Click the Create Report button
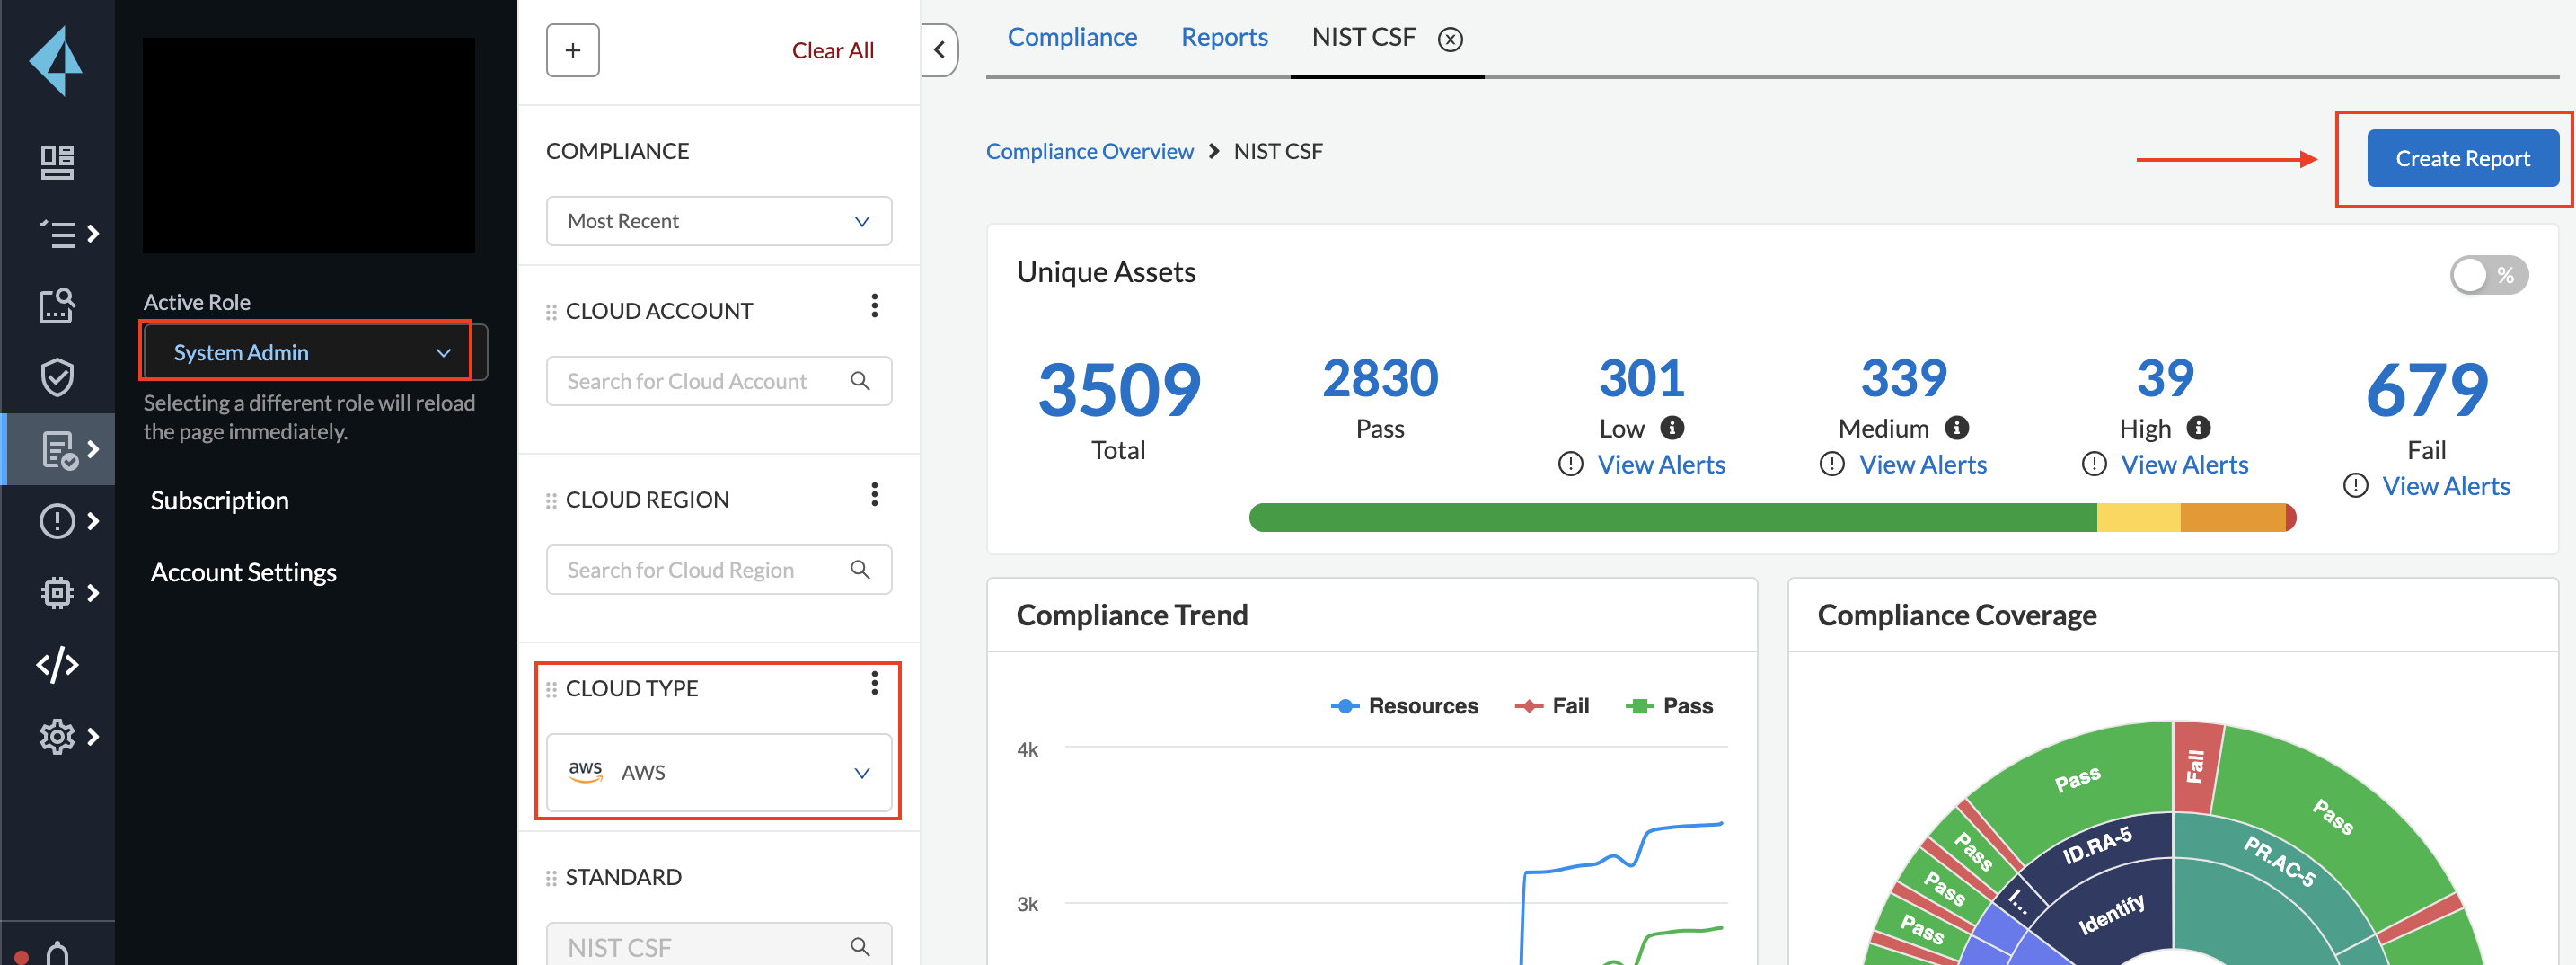The image size is (2576, 965). [2461, 158]
